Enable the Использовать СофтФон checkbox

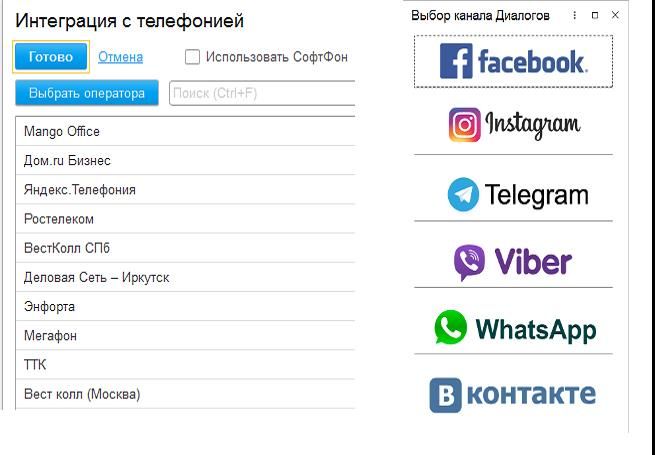193,57
